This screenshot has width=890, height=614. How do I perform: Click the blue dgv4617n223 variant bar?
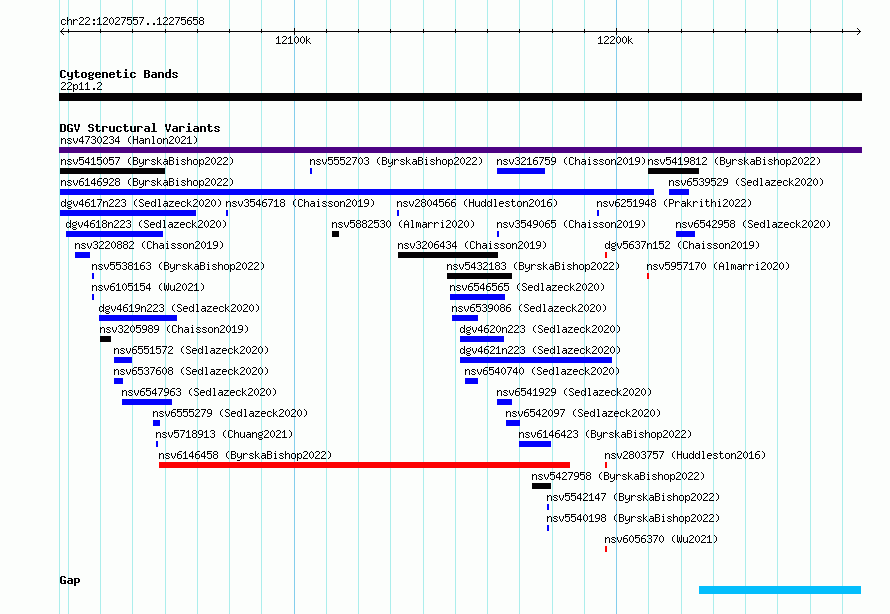click(128, 213)
